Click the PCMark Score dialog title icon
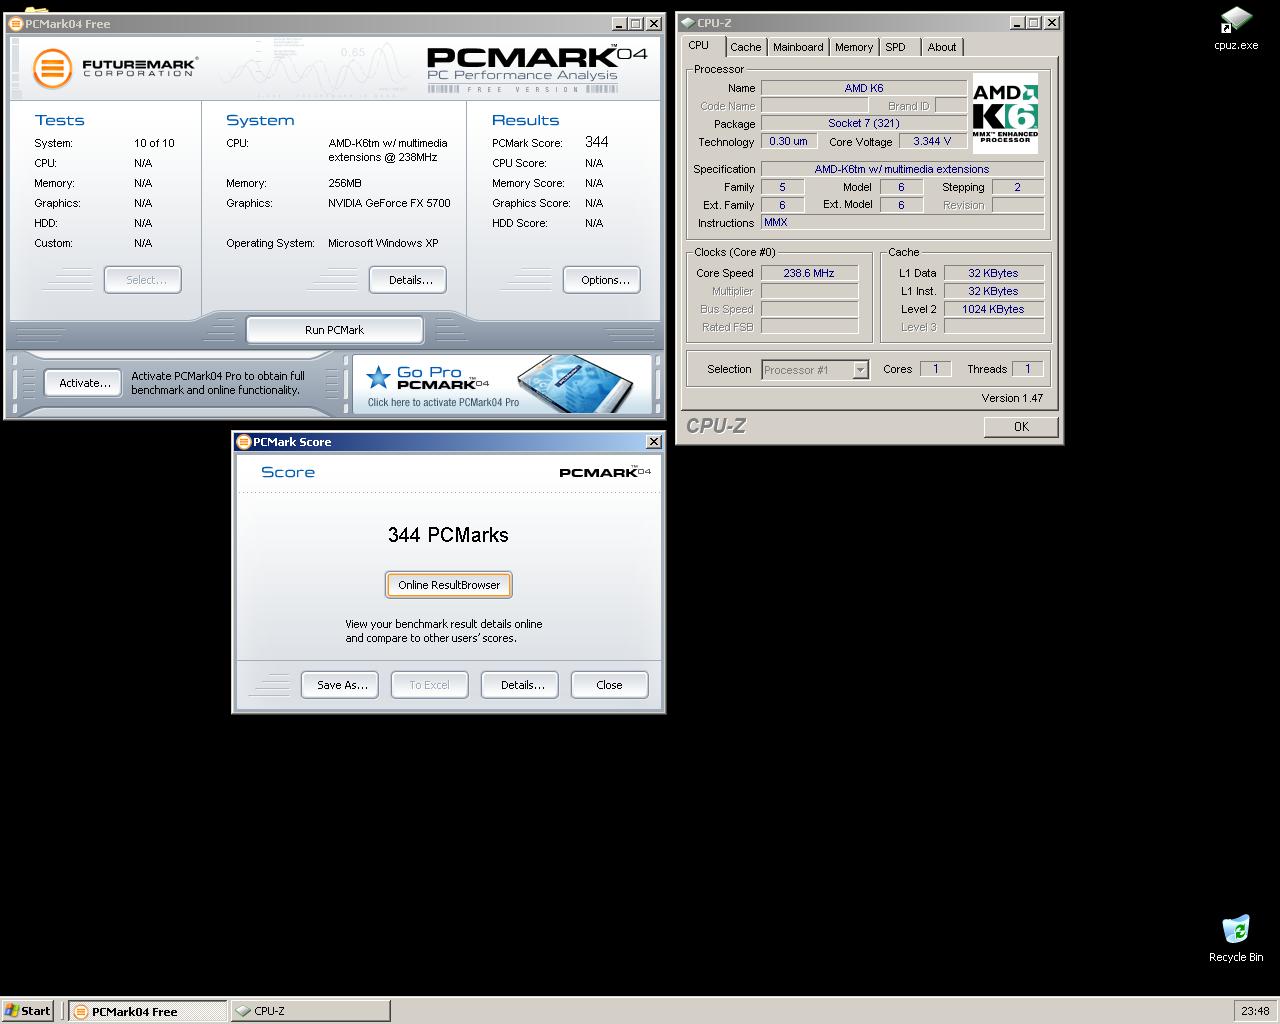 [243, 441]
